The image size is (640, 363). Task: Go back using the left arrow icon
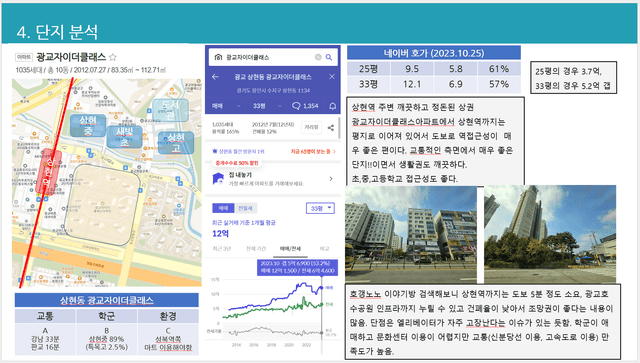point(216,77)
